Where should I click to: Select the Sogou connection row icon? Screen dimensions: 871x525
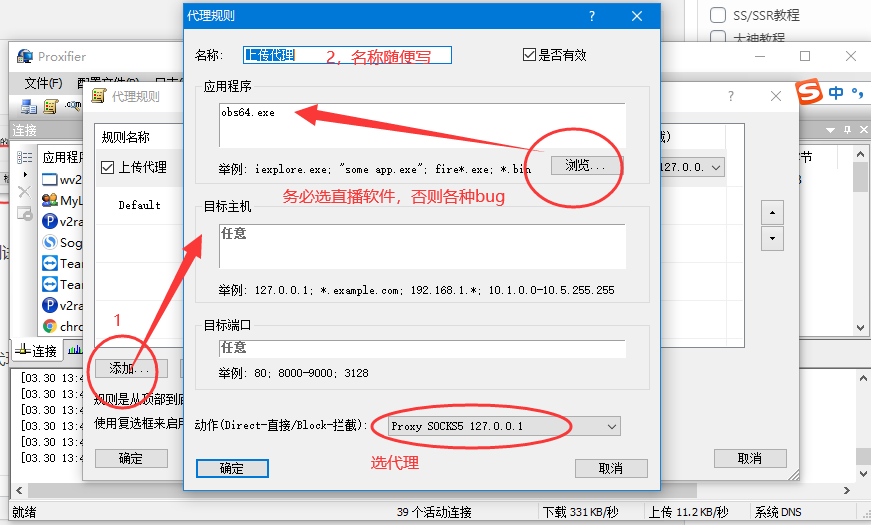[x=50, y=242]
